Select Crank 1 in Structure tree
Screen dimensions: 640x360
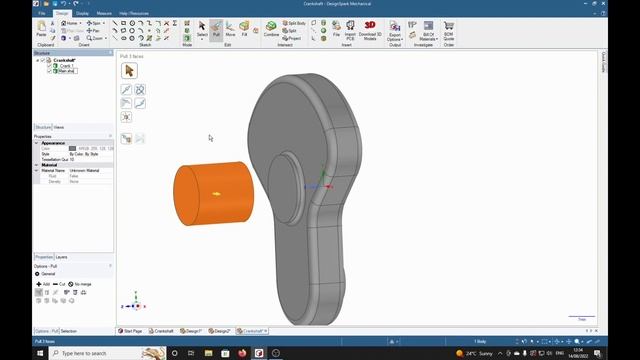coord(67,66)
